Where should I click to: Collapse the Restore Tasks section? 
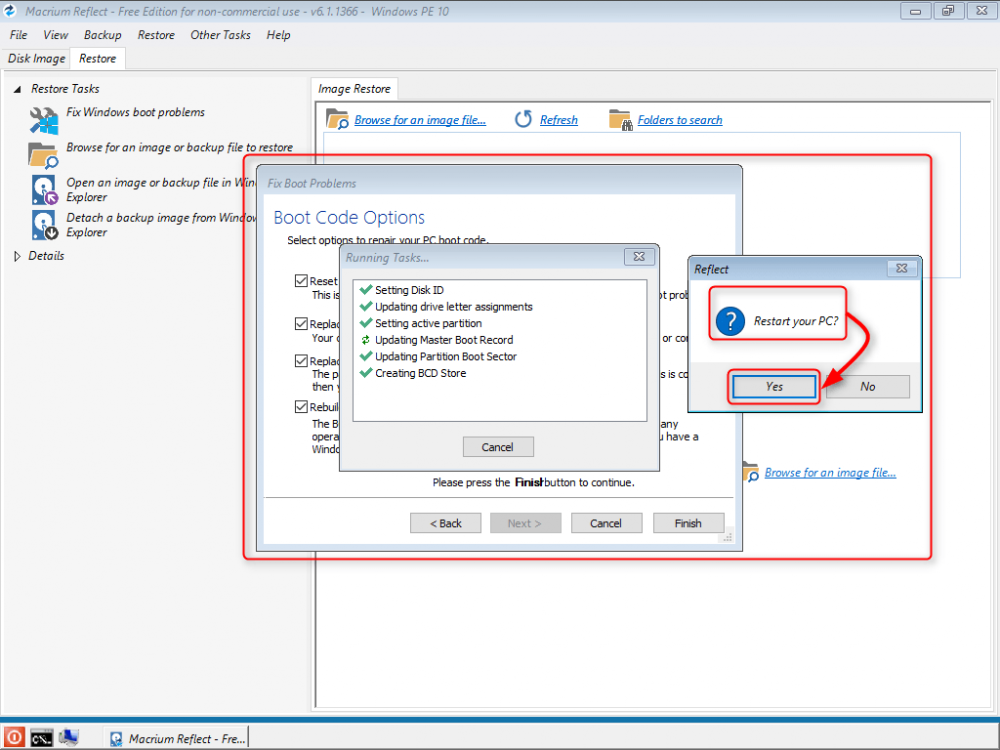pos(17,89)
